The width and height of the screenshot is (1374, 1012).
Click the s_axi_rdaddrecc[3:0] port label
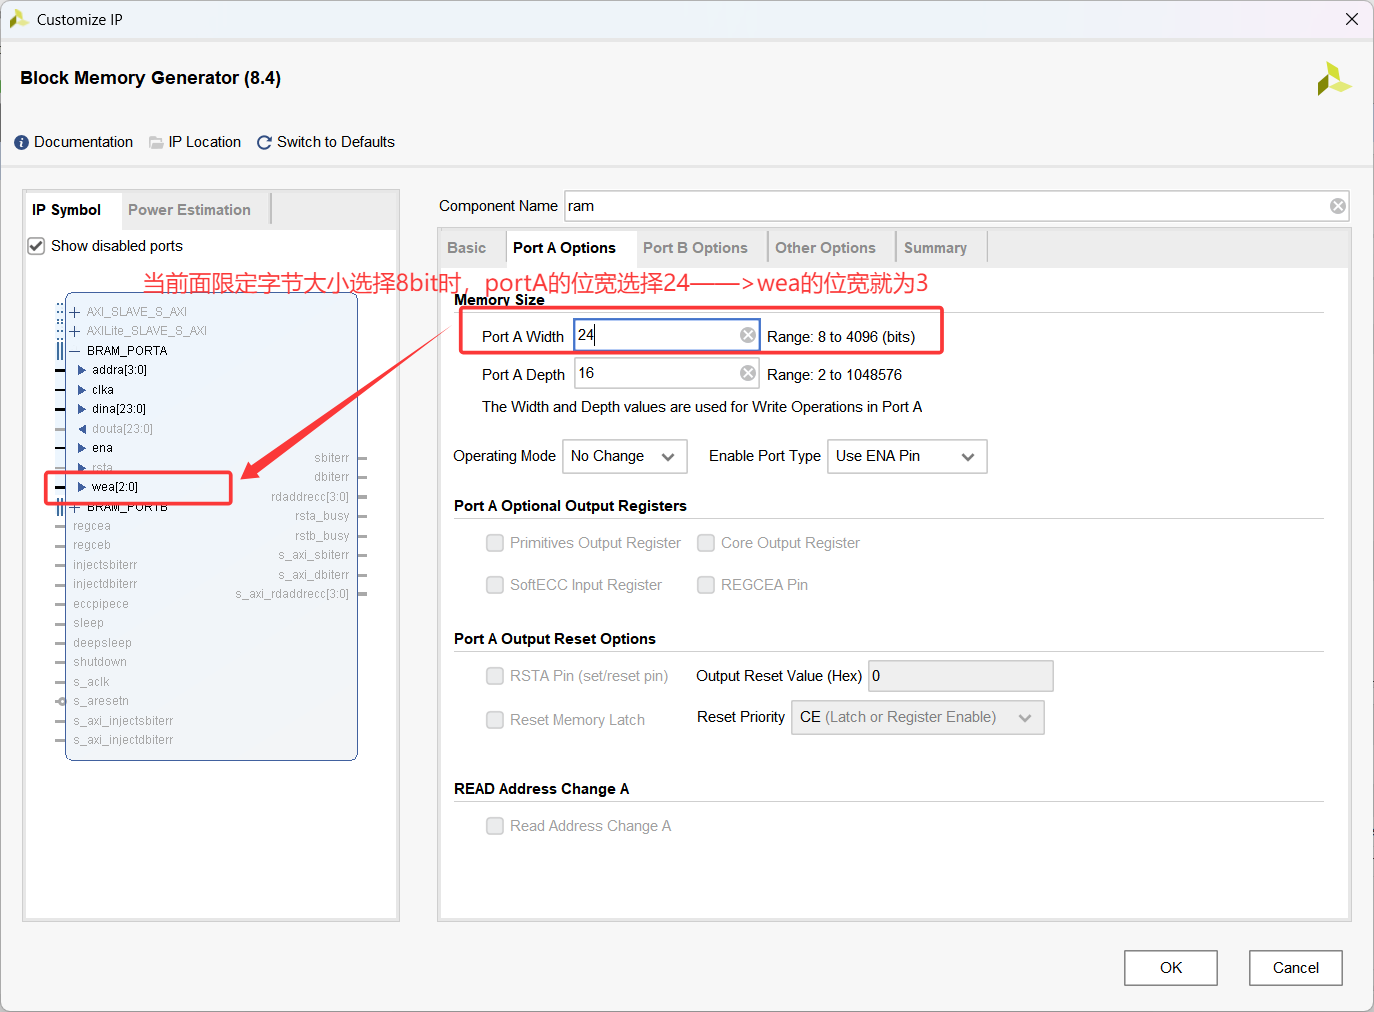click(x=292, y=594)
